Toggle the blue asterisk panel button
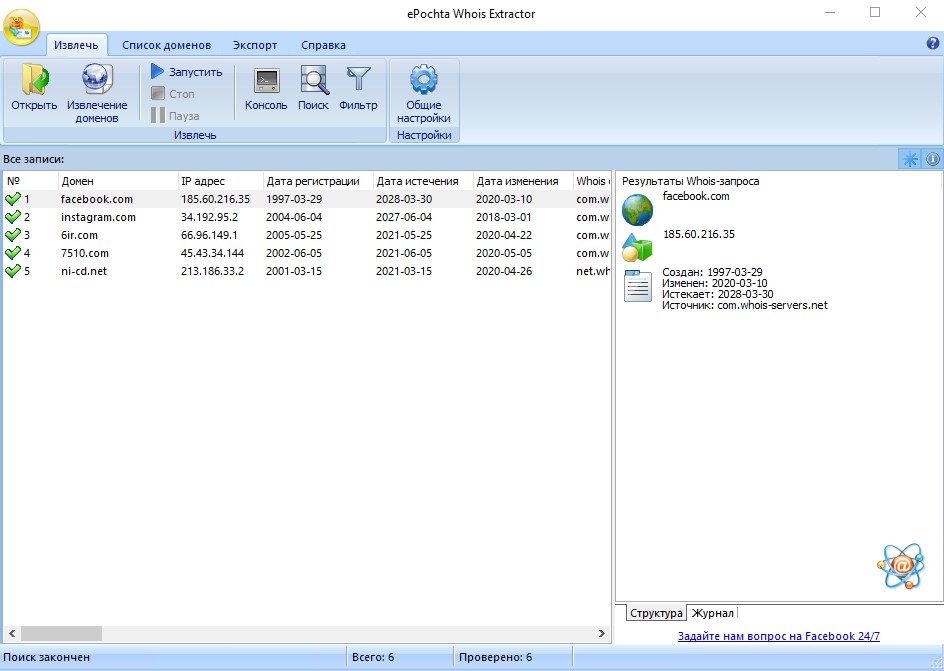 coord(910,159)
